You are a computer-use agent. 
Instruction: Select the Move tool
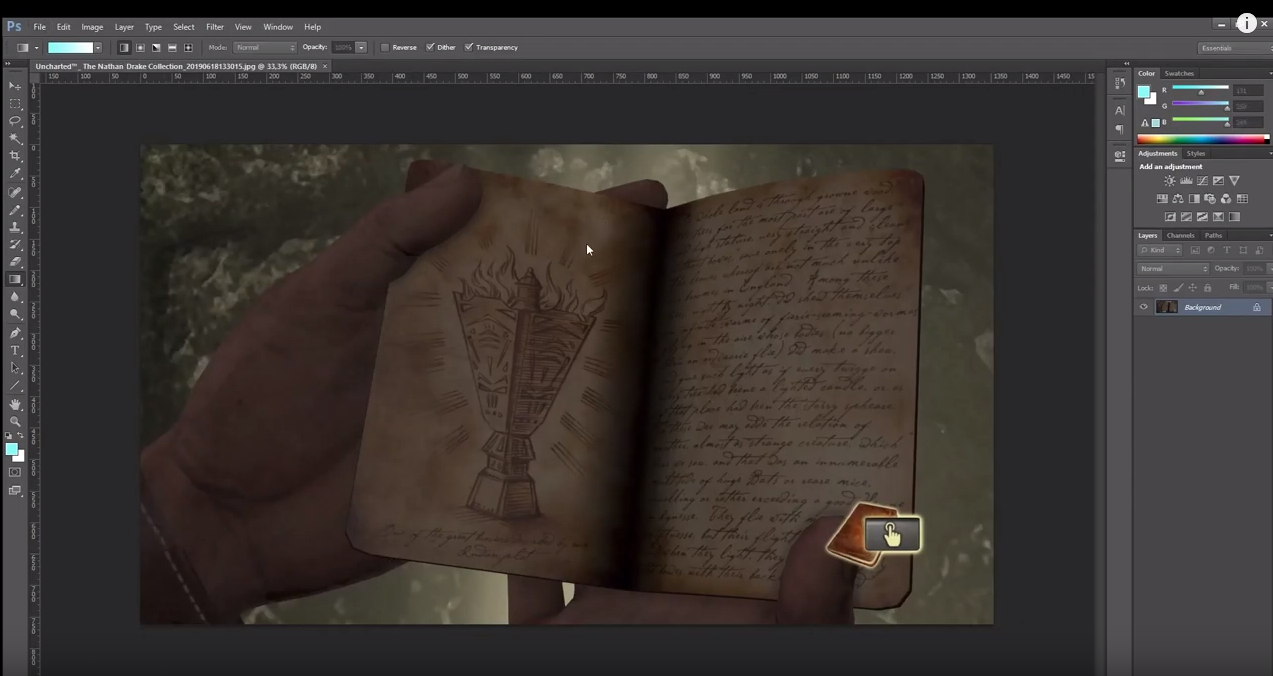(15, 87)
